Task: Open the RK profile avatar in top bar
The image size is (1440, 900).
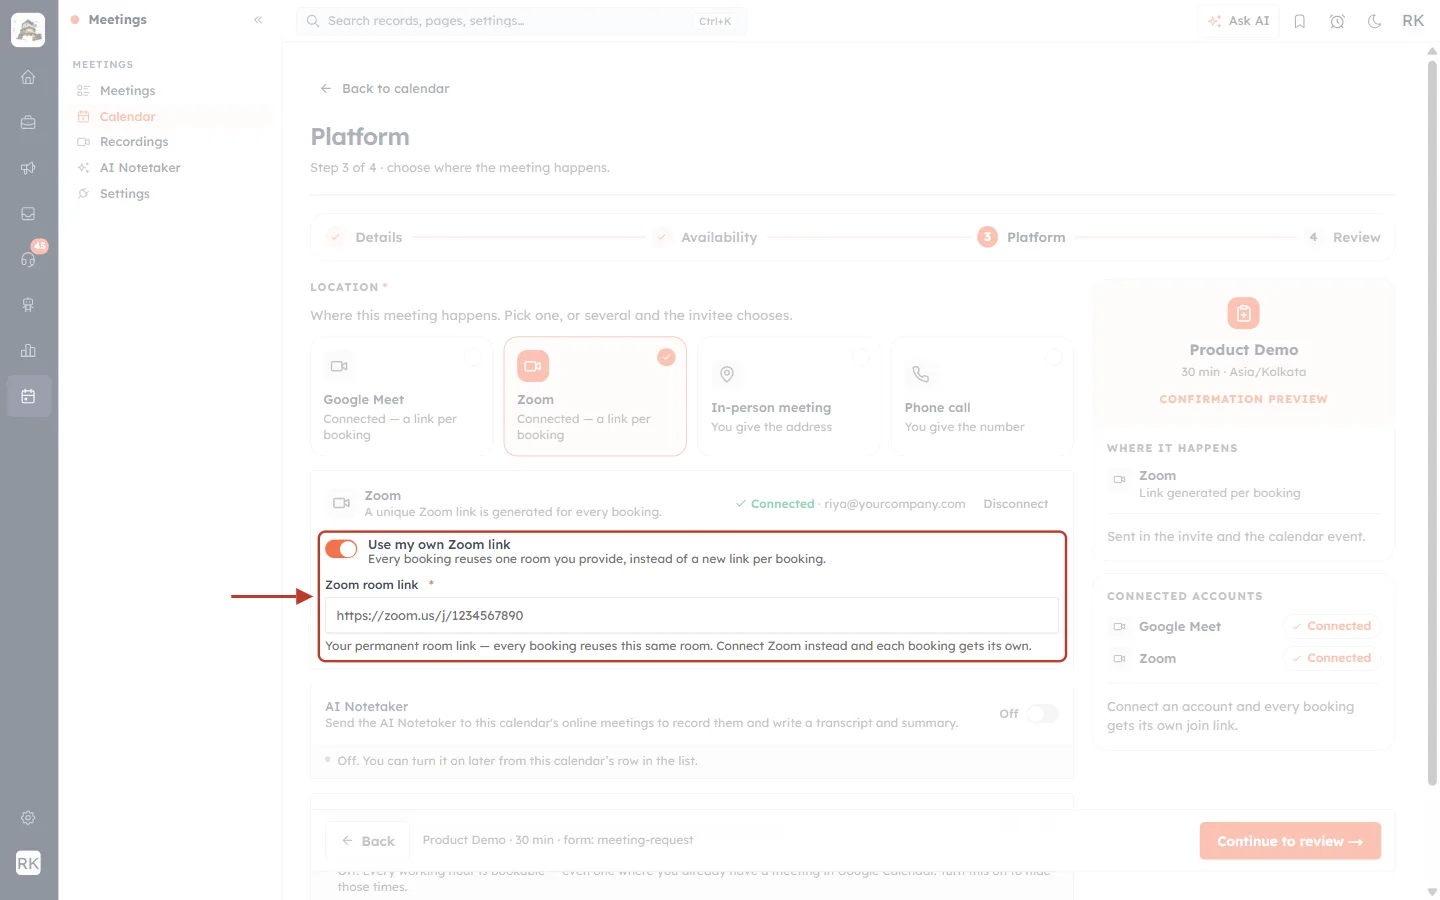Action: 1413,21
